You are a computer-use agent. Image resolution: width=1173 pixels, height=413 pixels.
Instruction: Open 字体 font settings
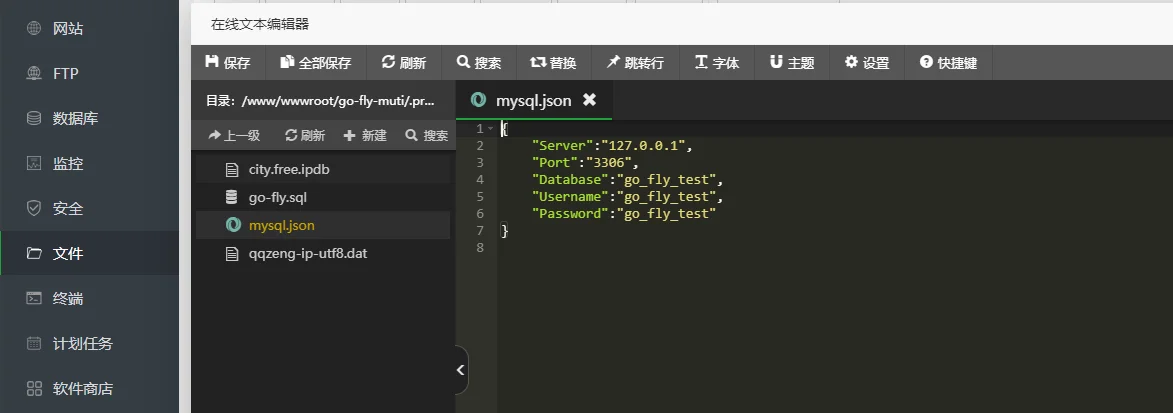coord(717,63)
